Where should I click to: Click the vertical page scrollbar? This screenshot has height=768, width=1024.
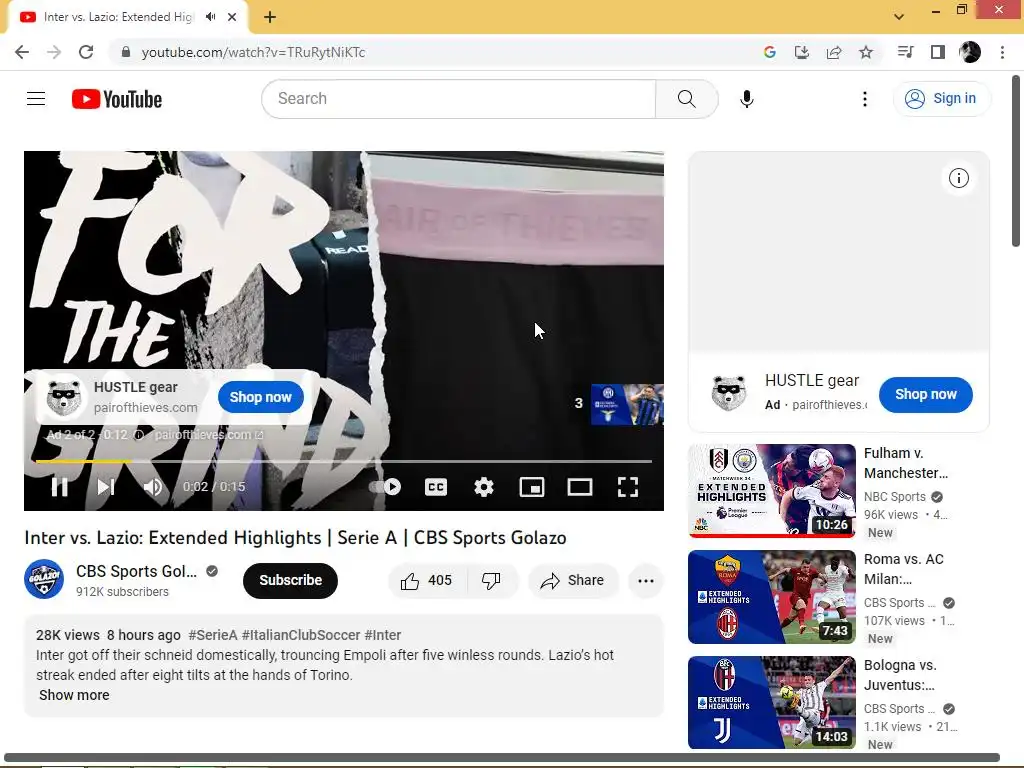(x=1016, y=161)
